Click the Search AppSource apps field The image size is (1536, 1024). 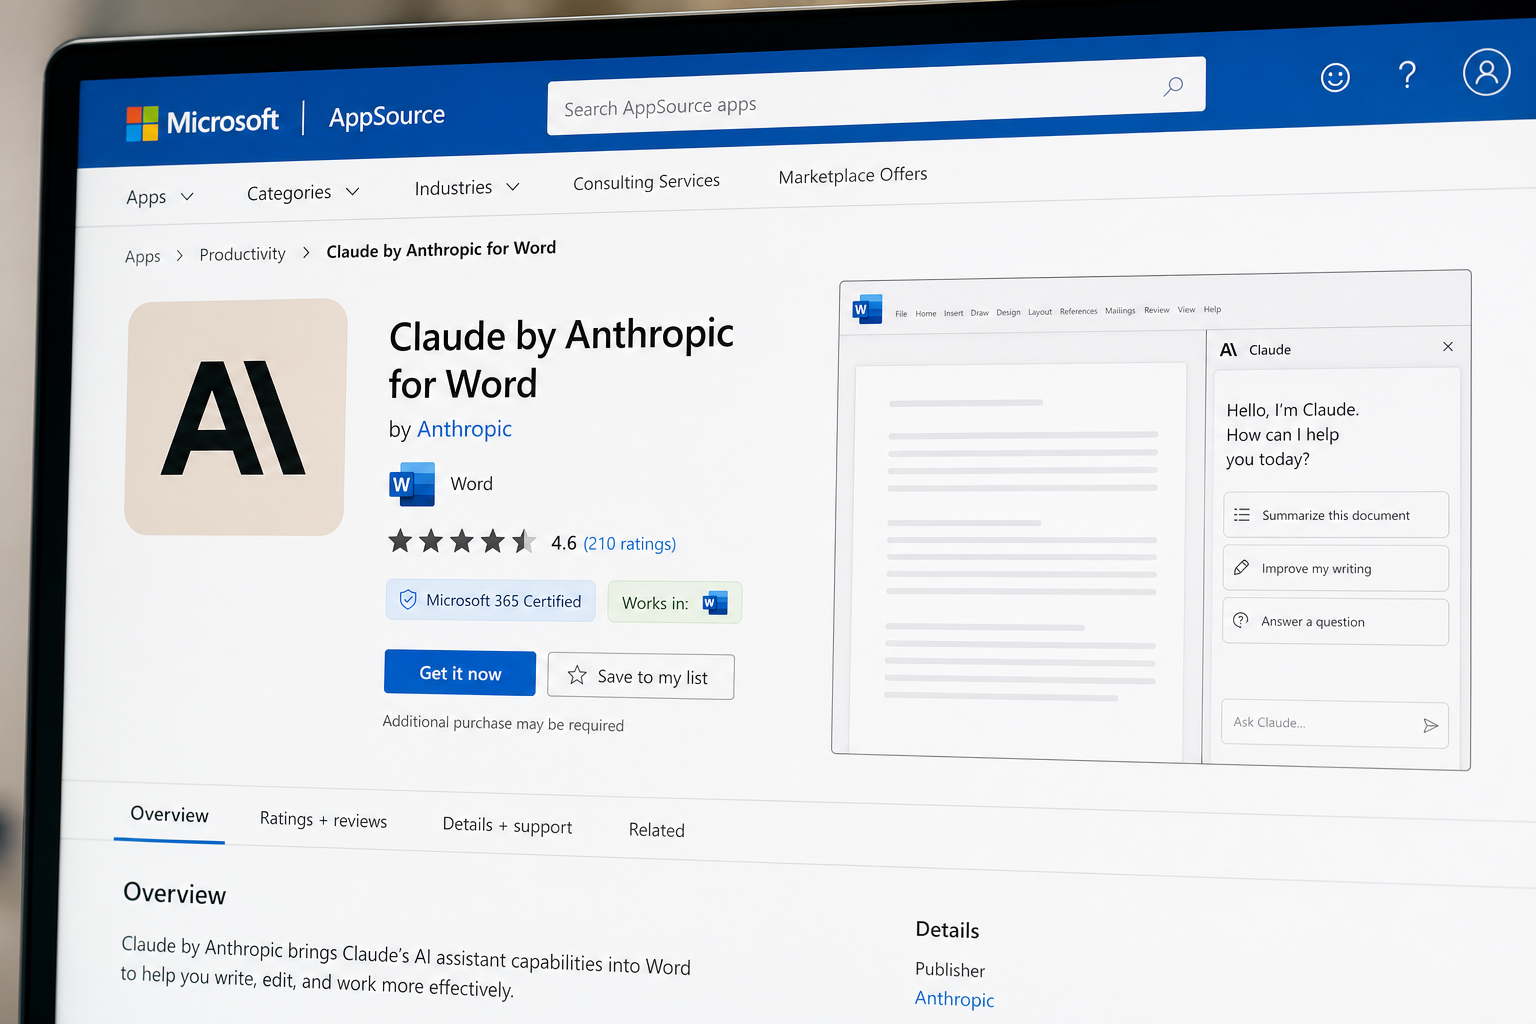point(876,96)
